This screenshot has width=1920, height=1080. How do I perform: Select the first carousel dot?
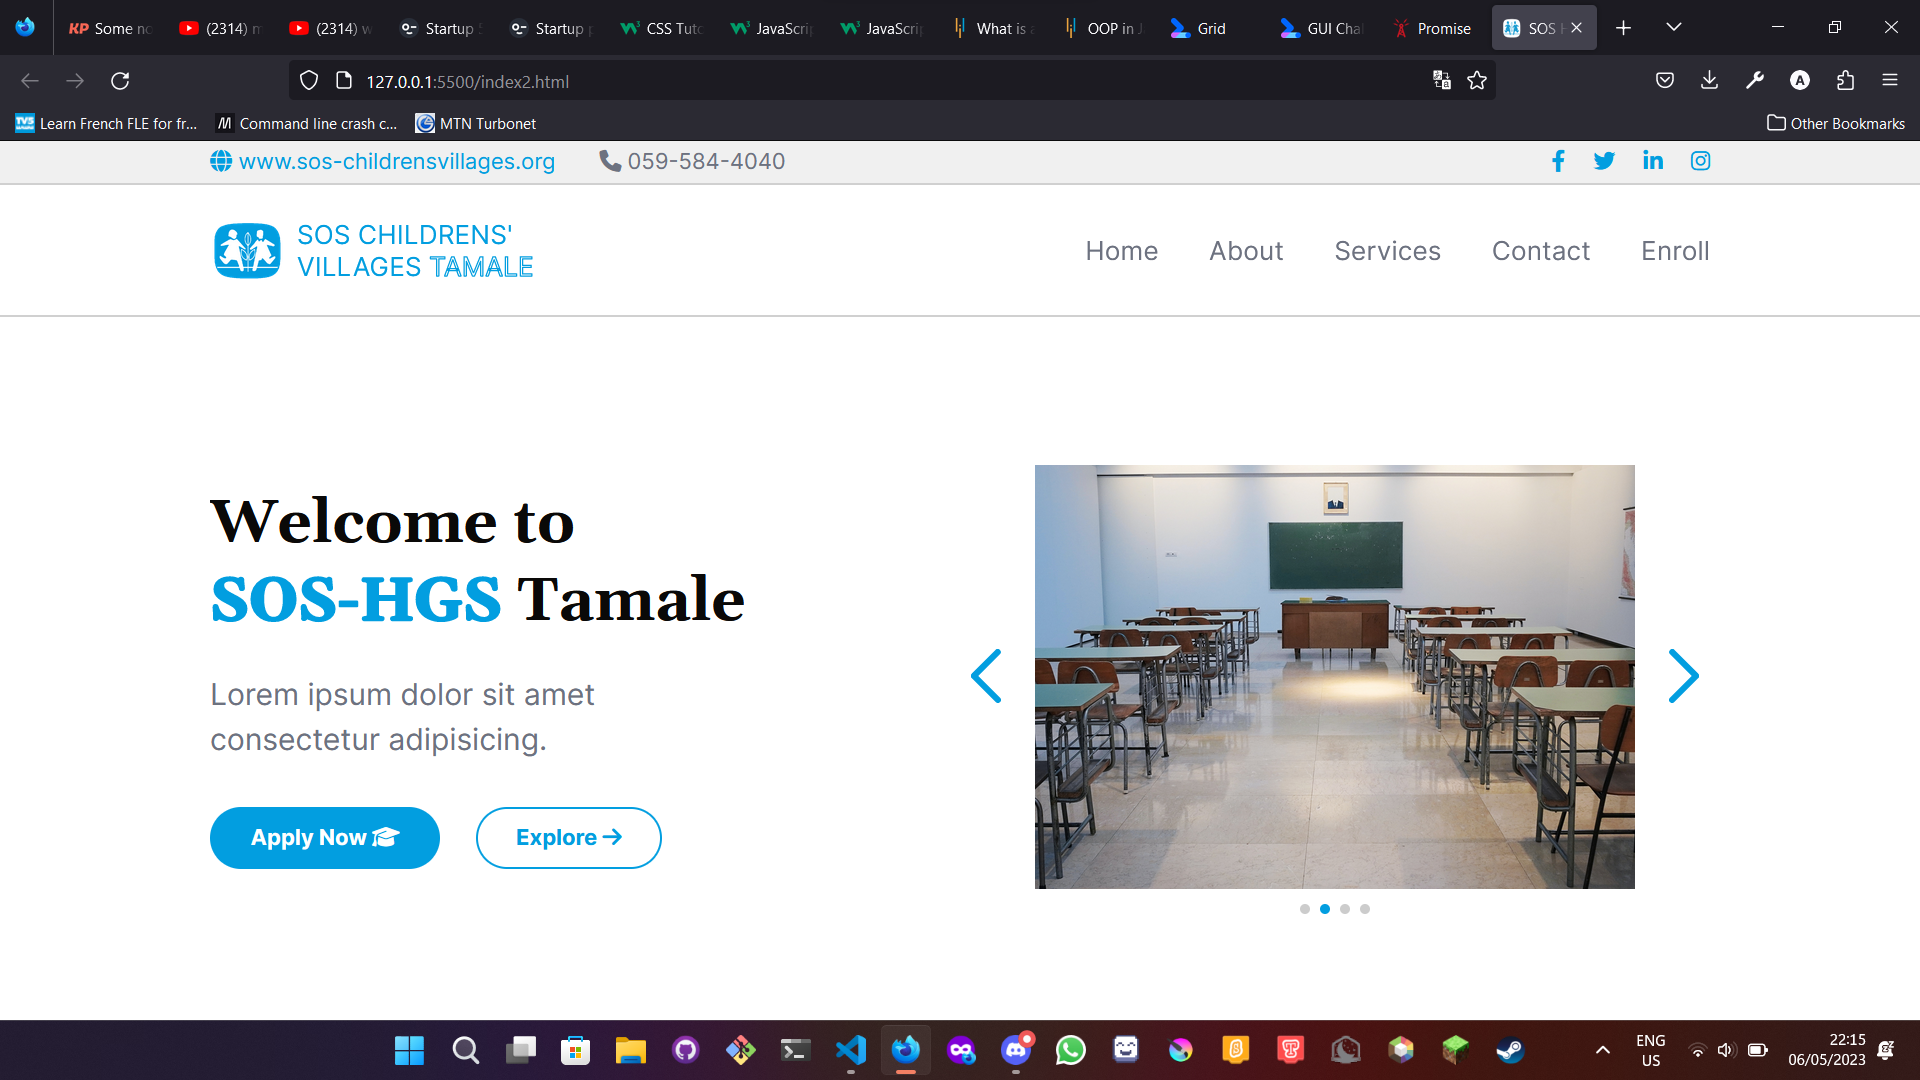point(1305,909)
